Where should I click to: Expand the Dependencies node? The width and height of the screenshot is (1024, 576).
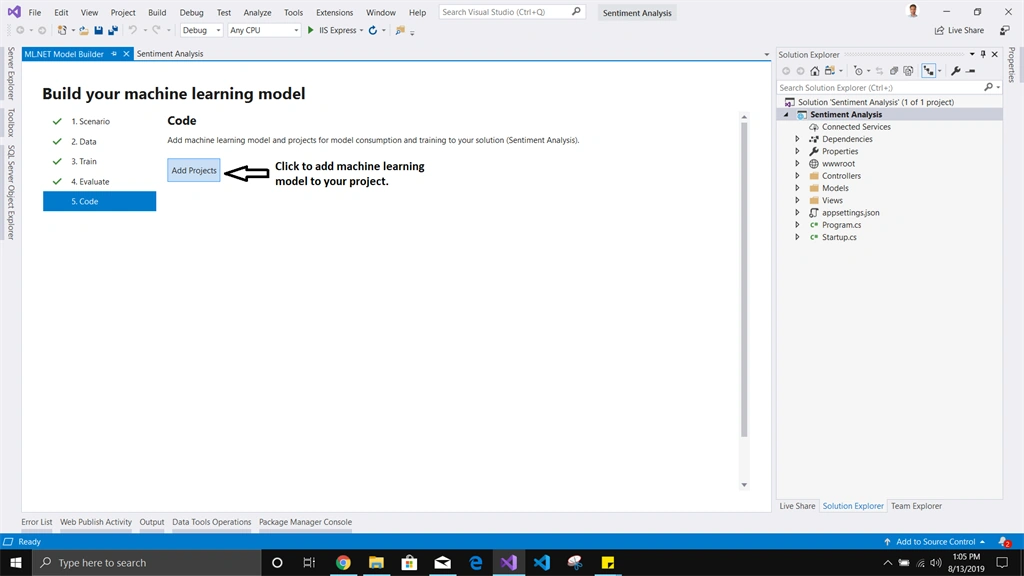pos(797,139)
